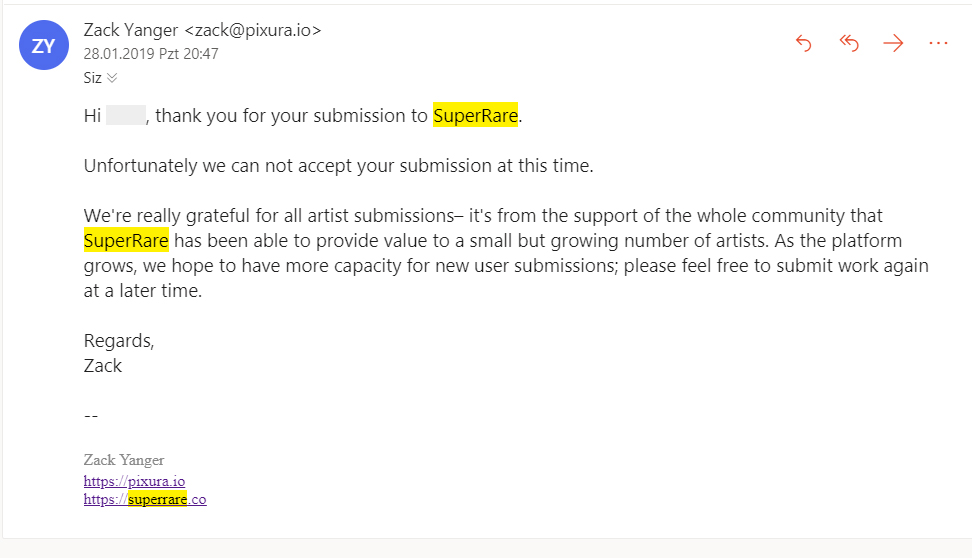Image resolution: width=972 pixels, height=558 pixels.
Task: Open the three-dots more actions menu
Action: pyautogui.click(x=939, y=43)
